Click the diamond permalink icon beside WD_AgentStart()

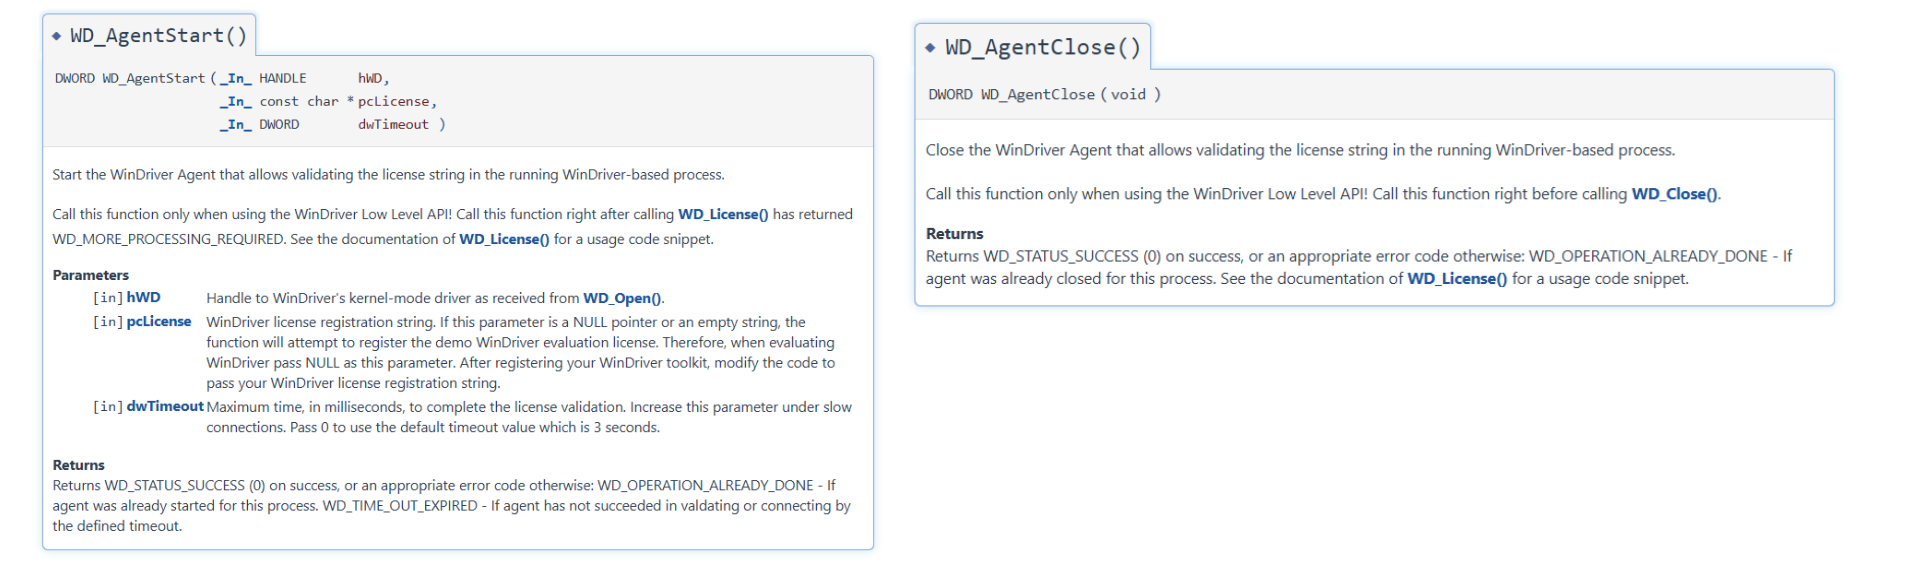click(56, 36)
